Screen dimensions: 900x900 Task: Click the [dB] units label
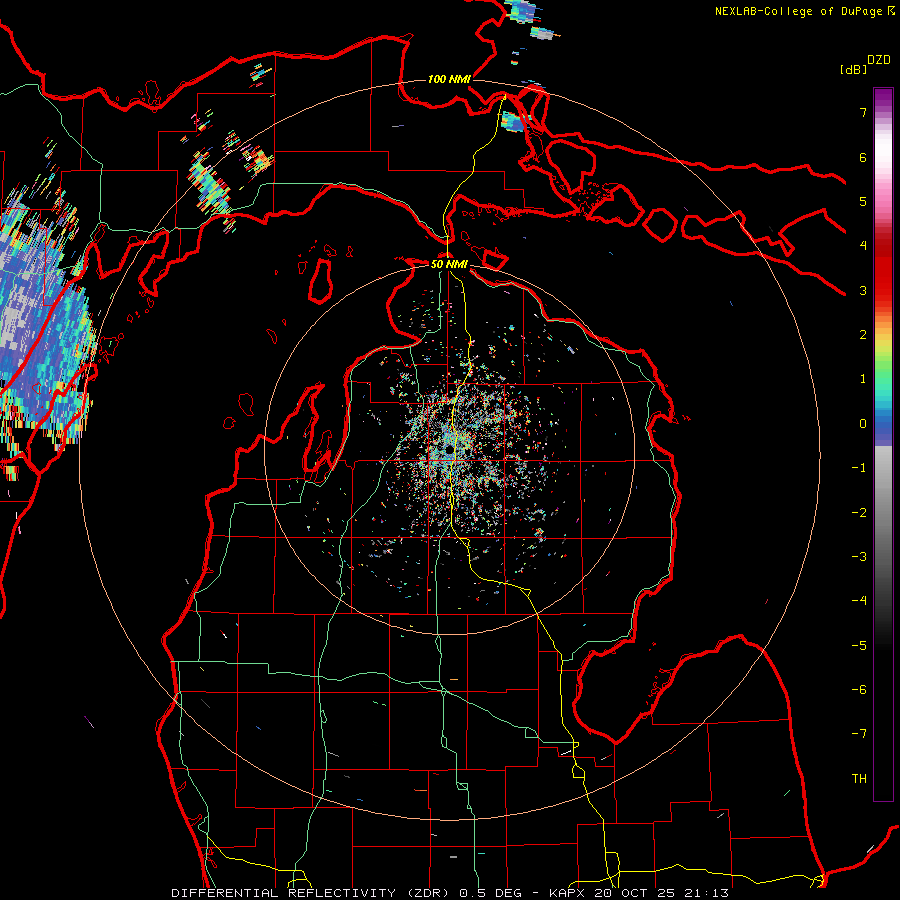coord(853,69)
